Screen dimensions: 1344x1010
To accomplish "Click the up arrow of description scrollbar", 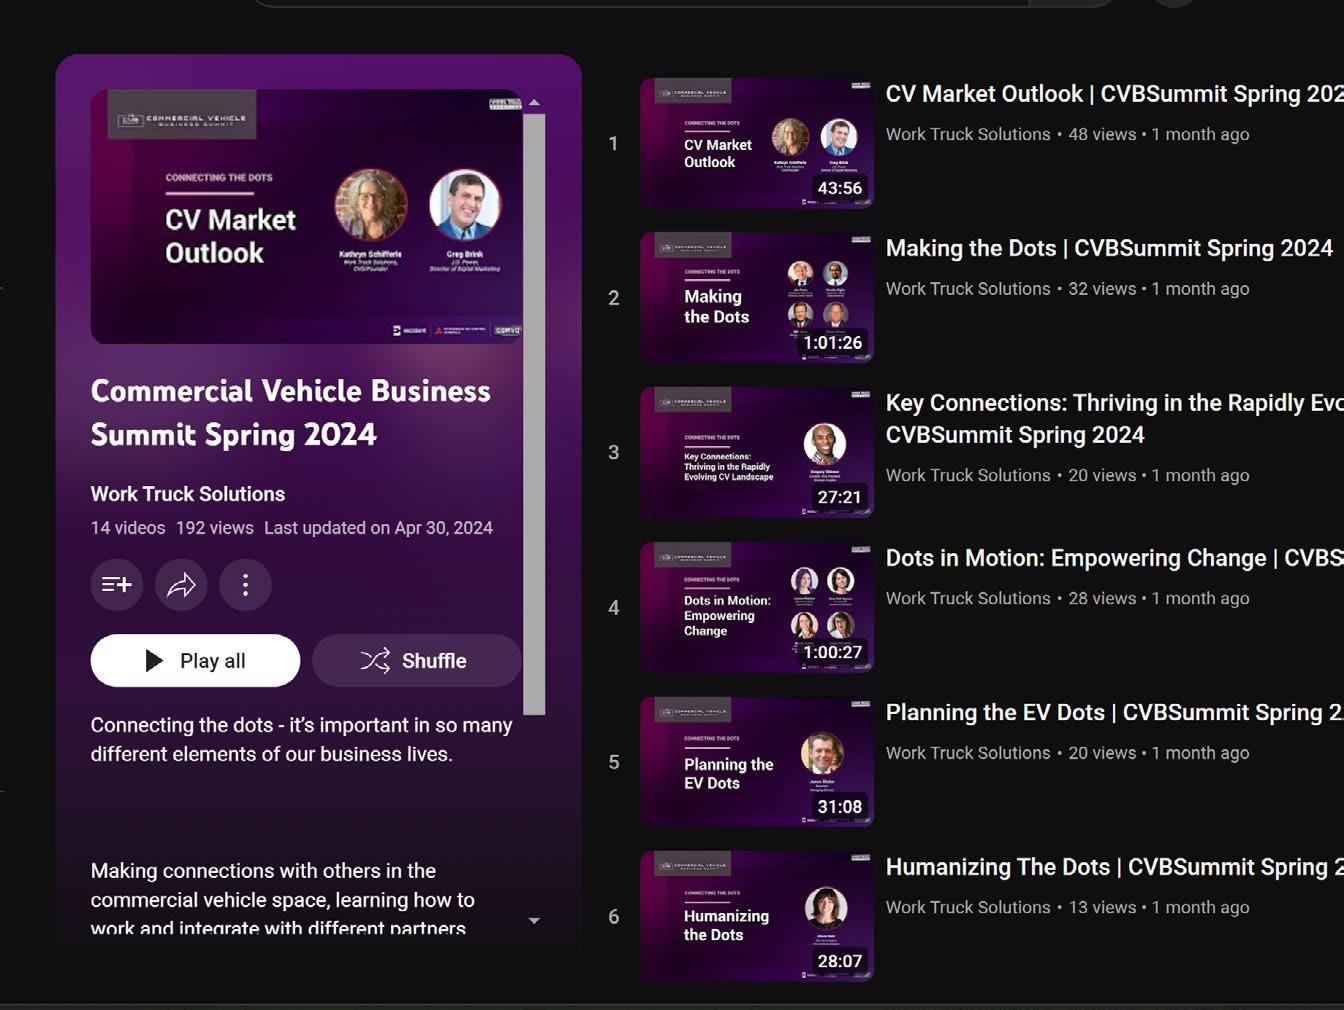I will click(534, 102).
